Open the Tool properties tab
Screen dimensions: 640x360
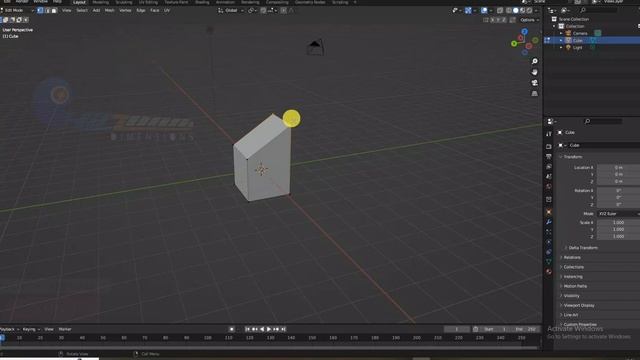pos(549,134)
